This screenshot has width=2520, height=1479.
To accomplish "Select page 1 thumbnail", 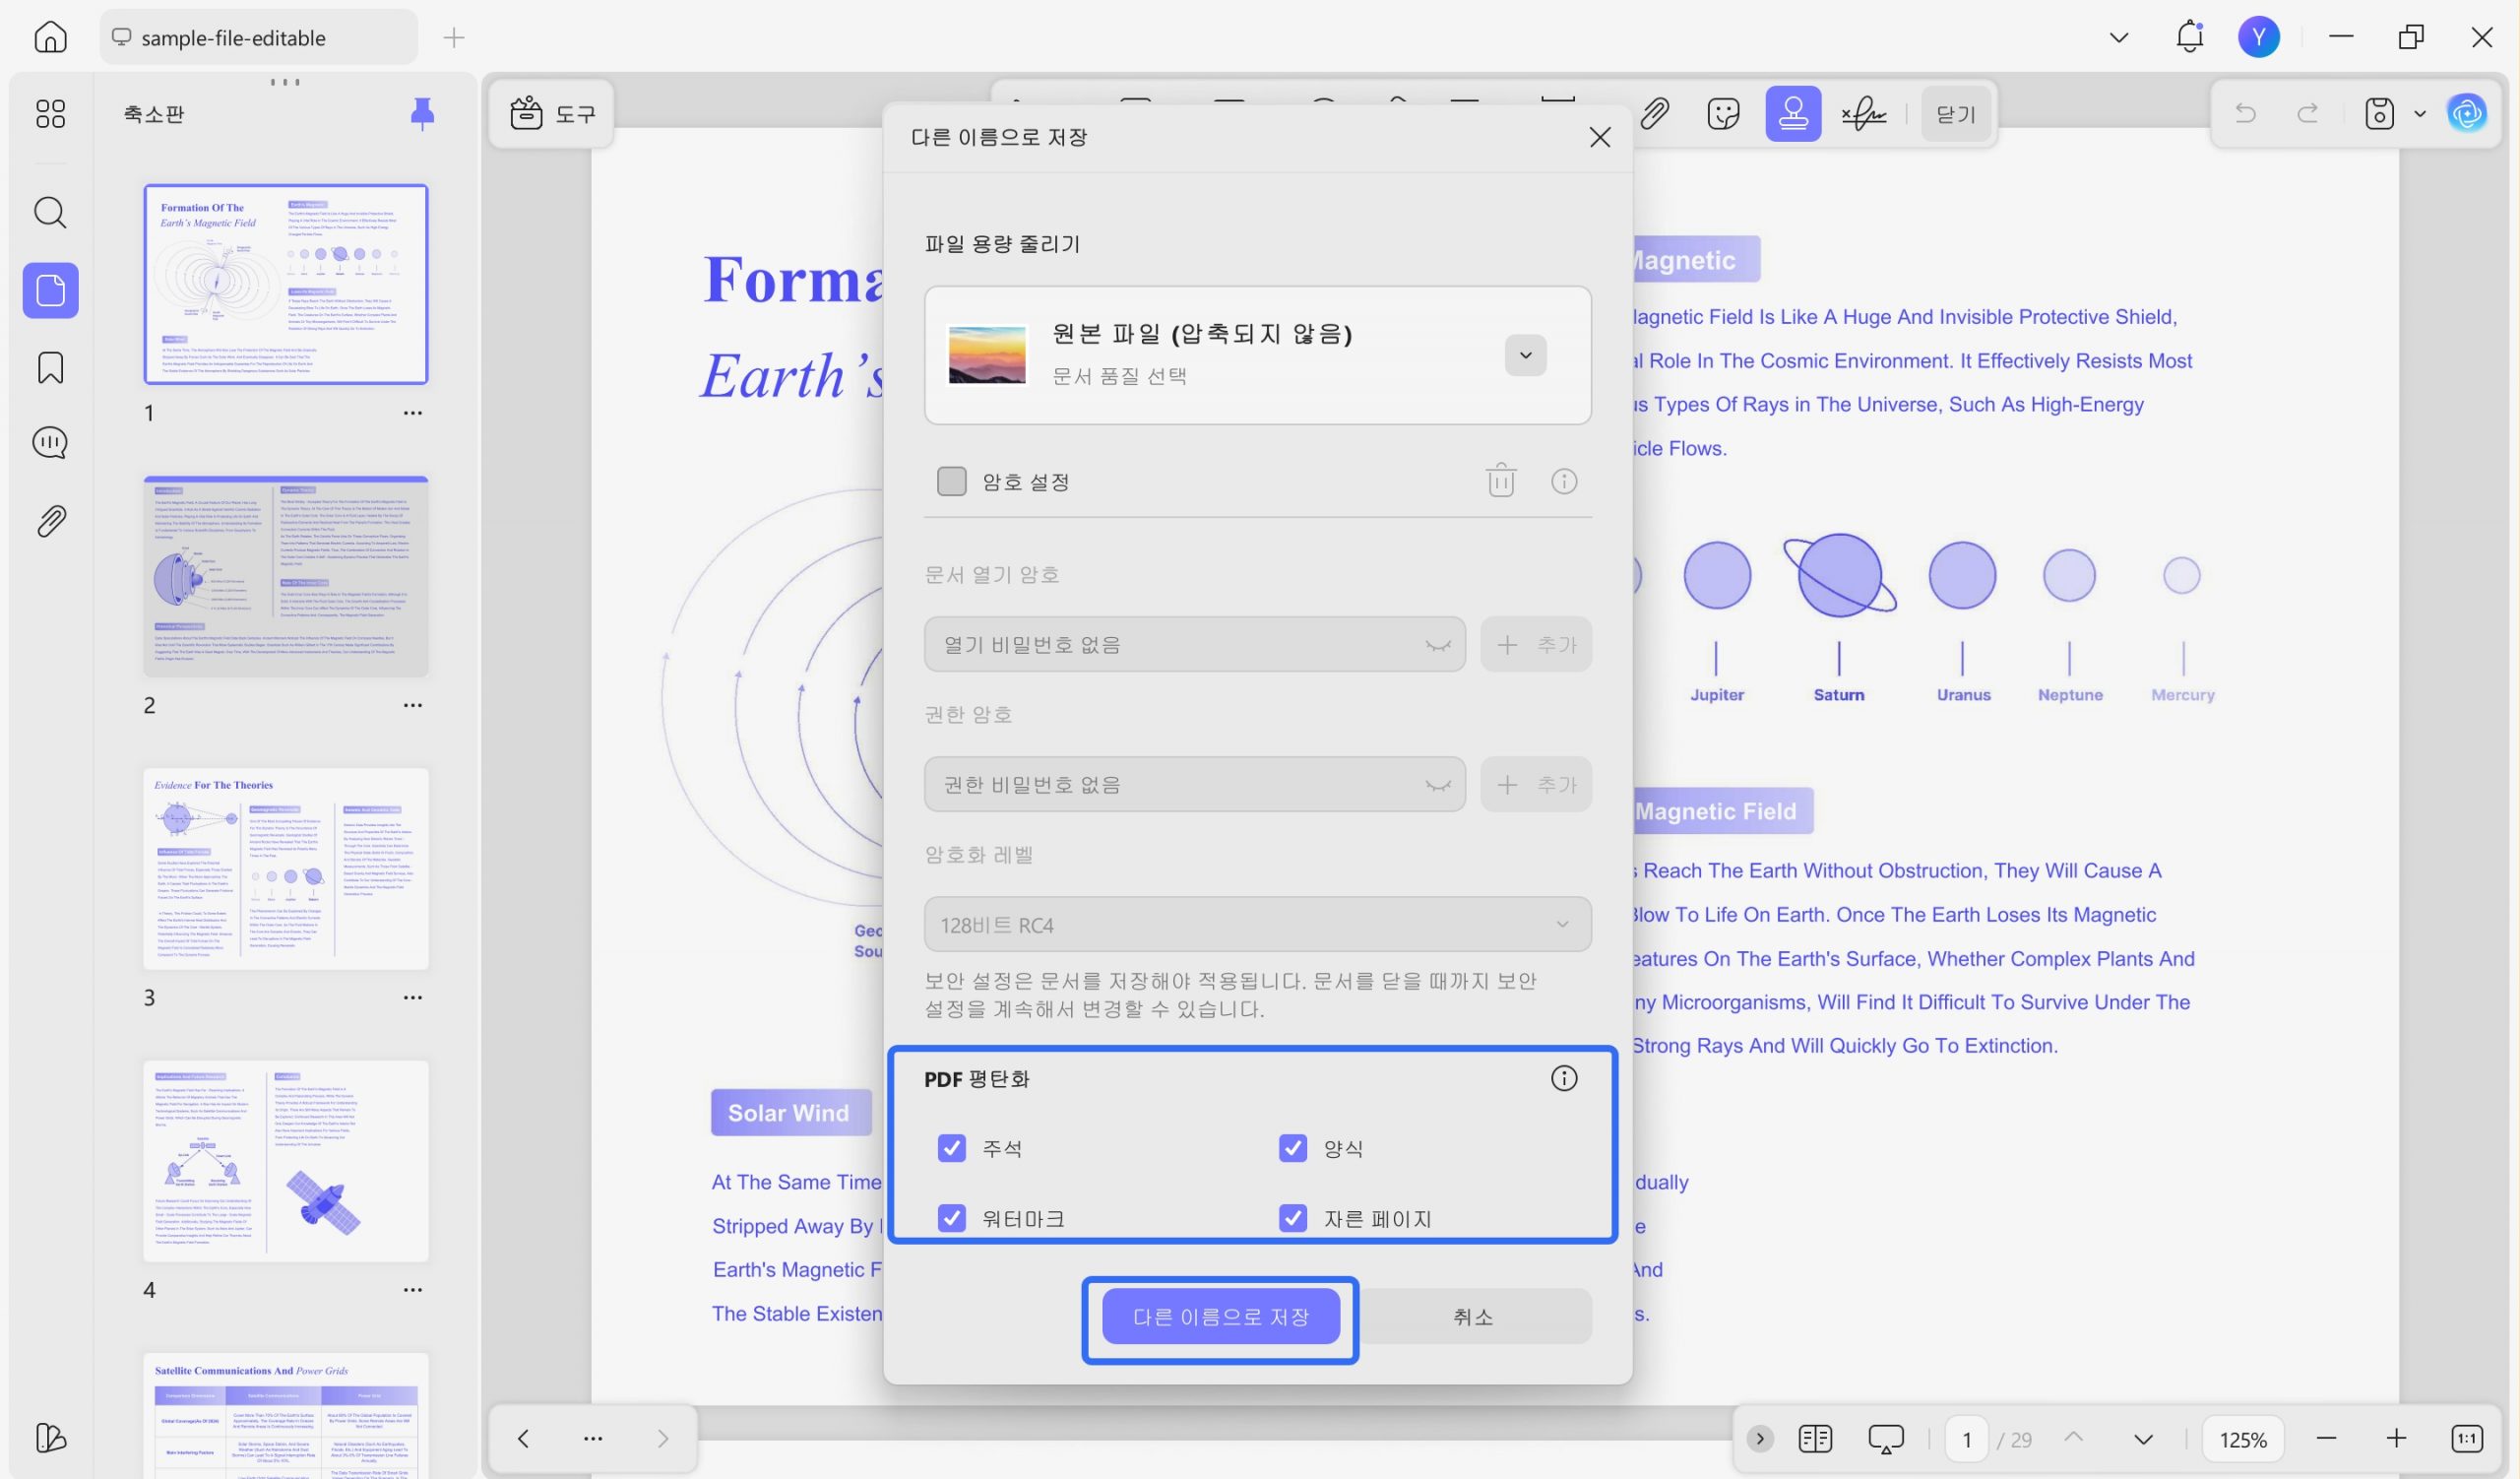I will (x=286, y=284).
